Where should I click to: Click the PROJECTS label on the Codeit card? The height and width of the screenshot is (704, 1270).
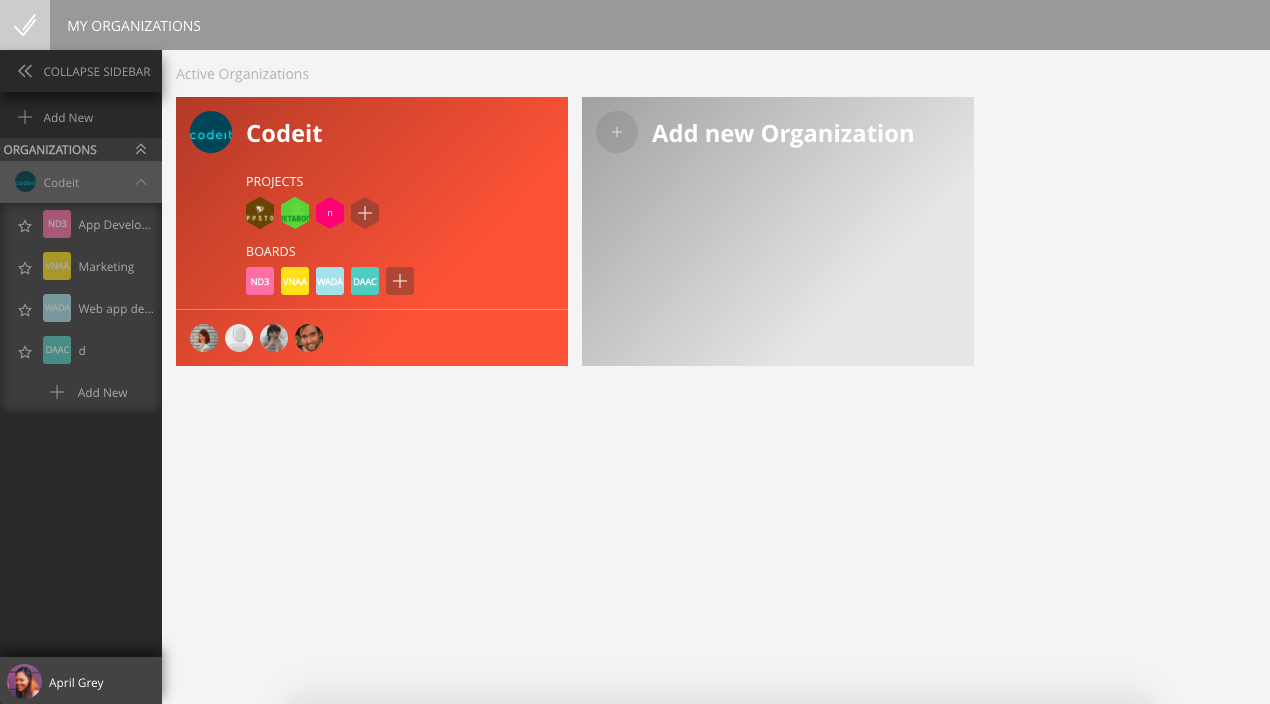(x=275, y=181)
